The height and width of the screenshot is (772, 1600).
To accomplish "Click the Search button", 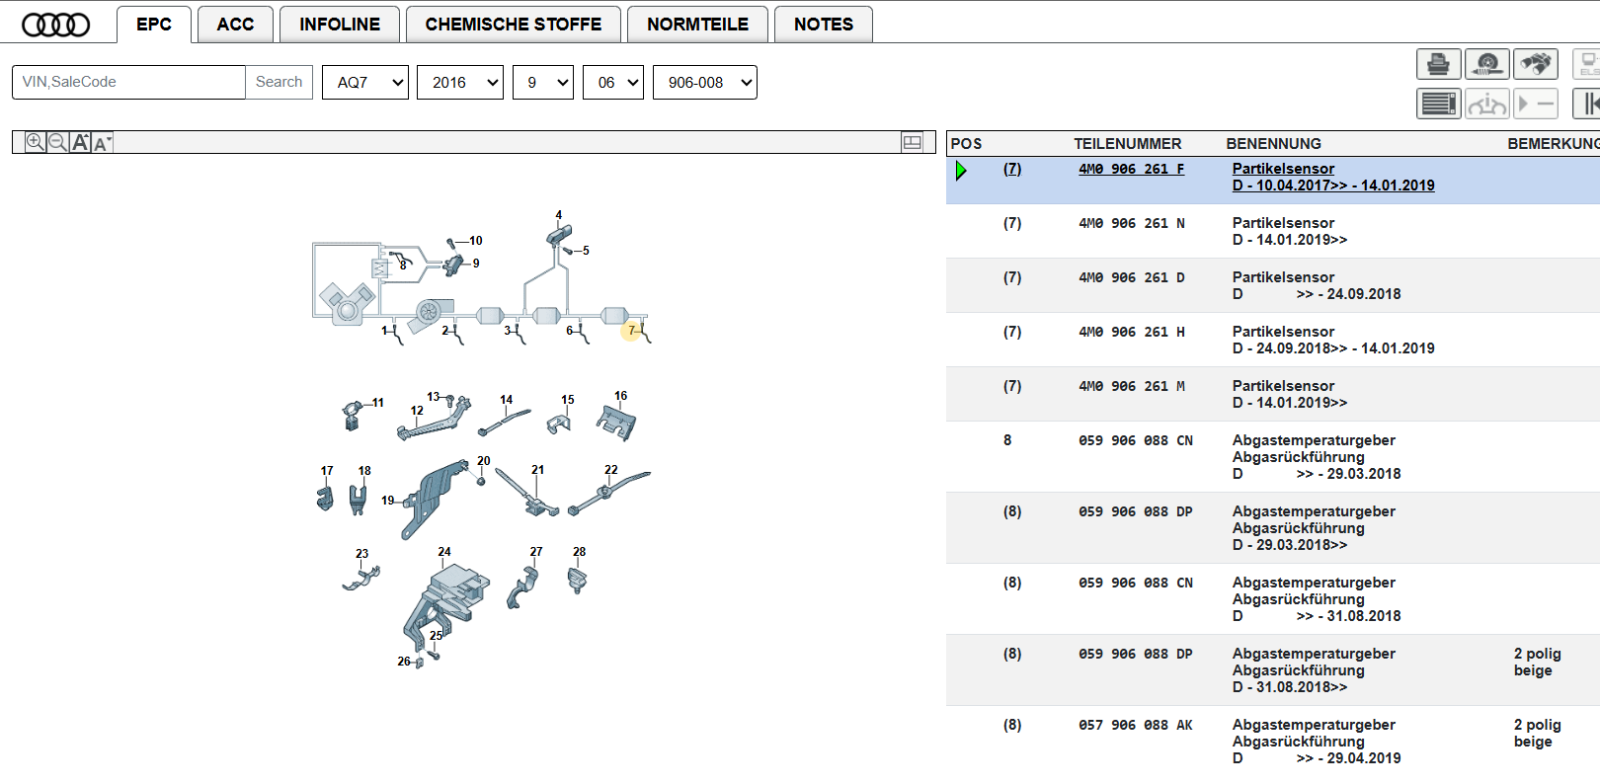I will pyautogui.click(x=279, y=82).
